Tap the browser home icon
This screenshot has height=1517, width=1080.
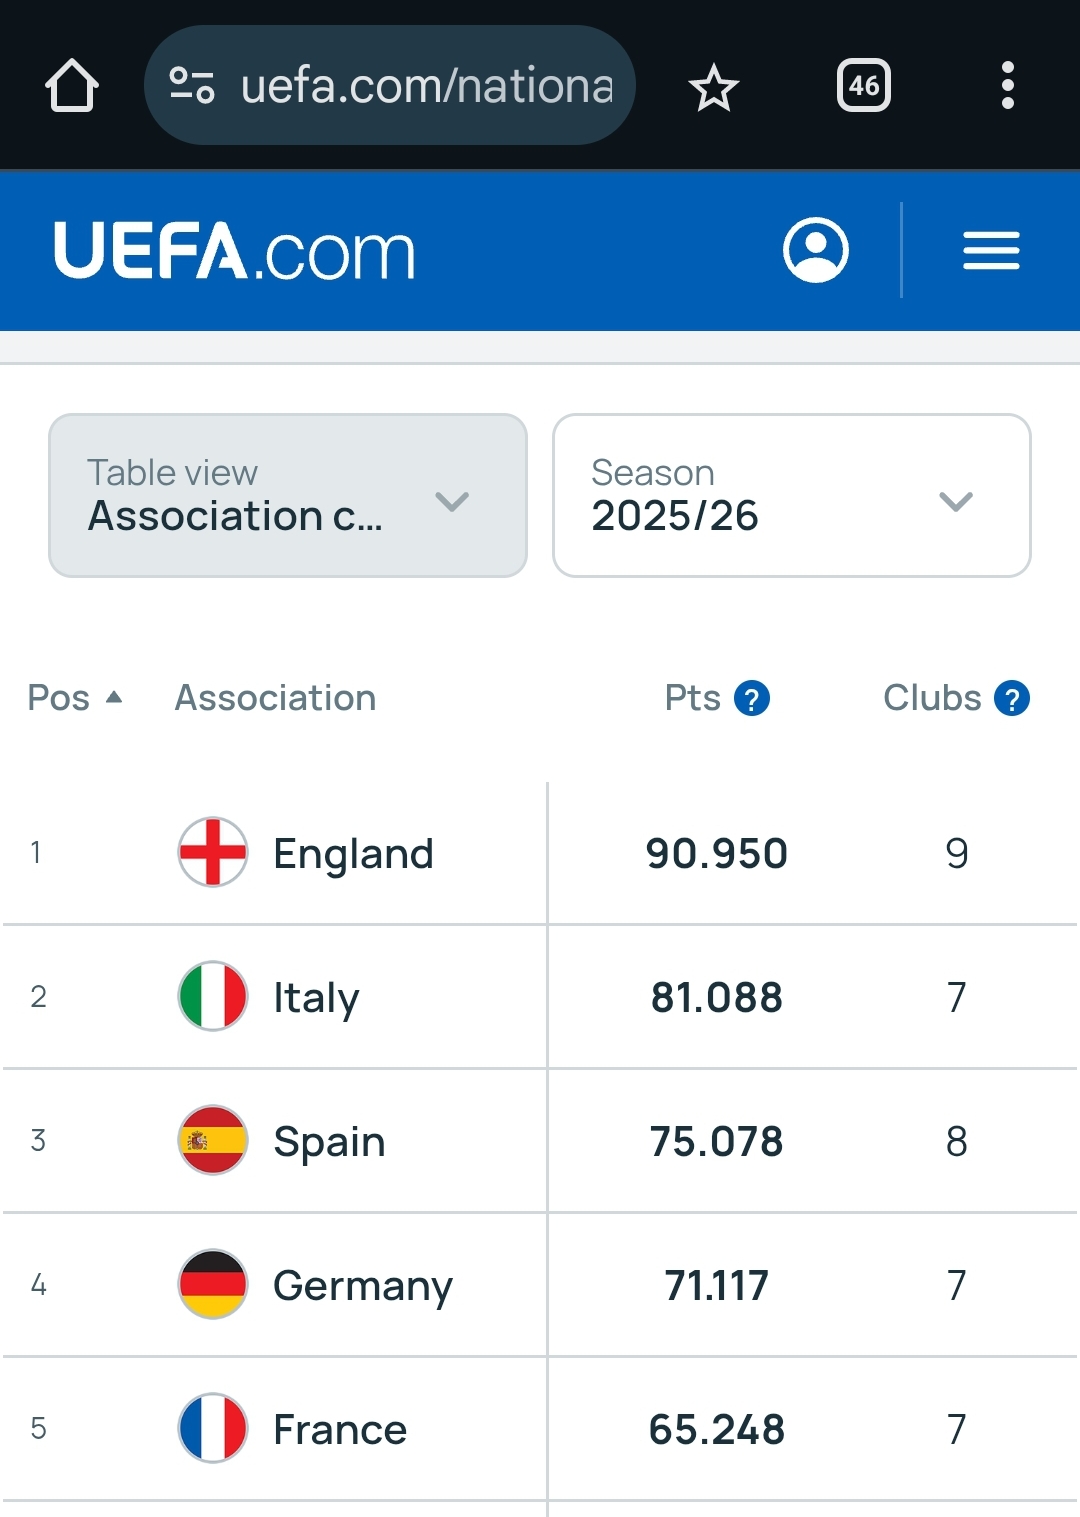coord(72,86)
